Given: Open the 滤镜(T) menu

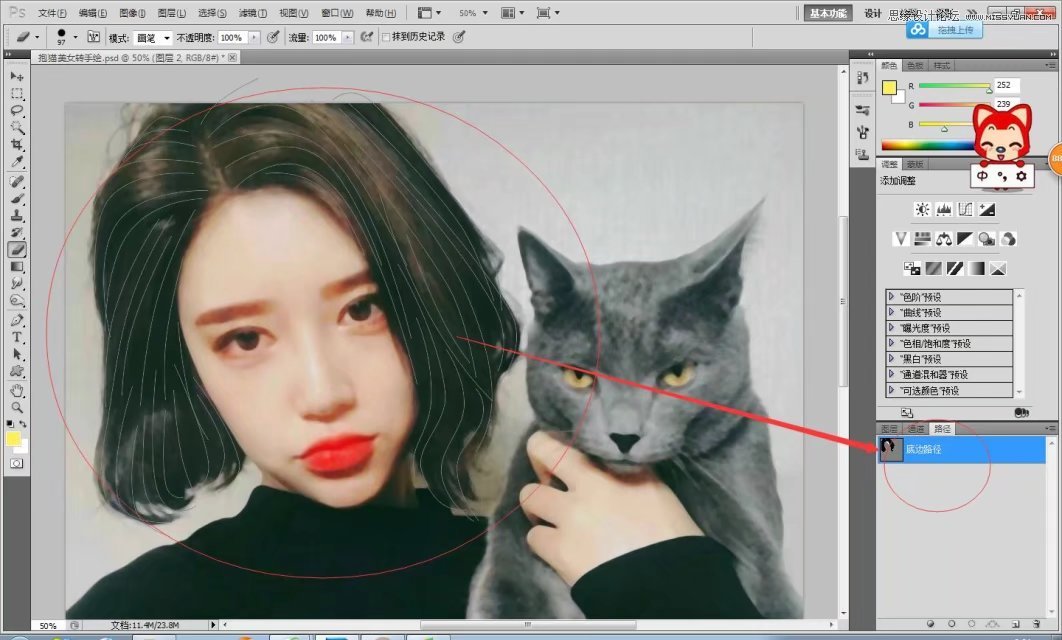Looking at the screenshot, I should [253, 13].
